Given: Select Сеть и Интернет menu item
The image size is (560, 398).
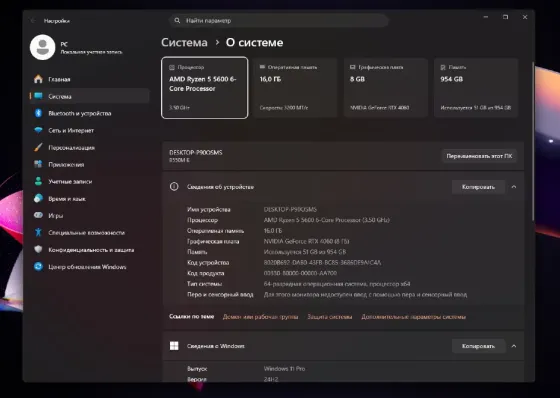Looking at the screenshot, I should click(89, 130).
